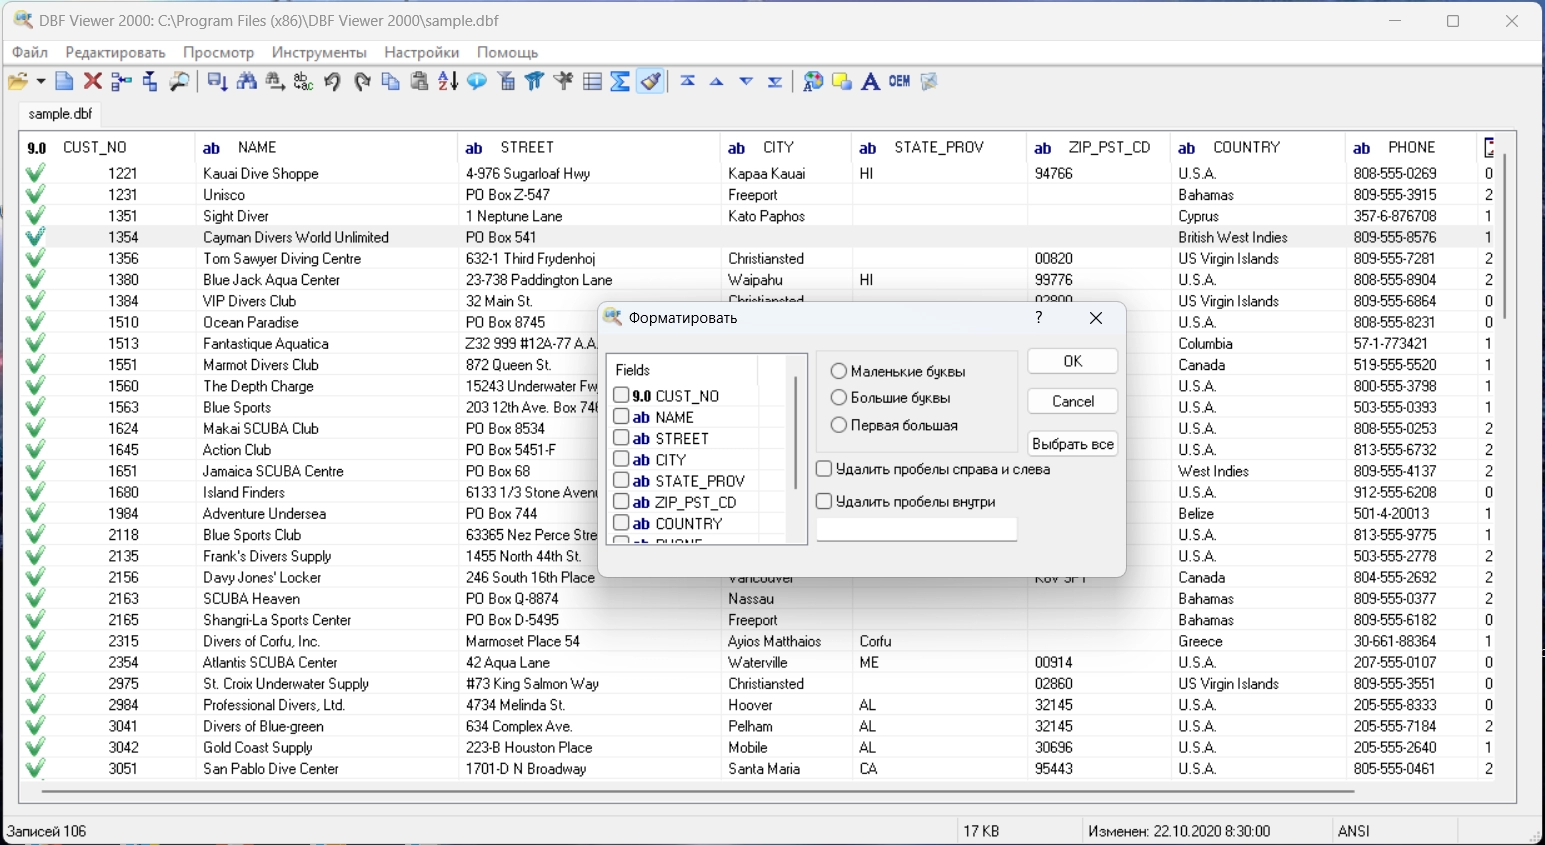This screenshot has width=1545, height=845.
Task: Enable Удалить пробелы справа и слева checkbox
Action: pyautogui.click(x=824, y=469)
